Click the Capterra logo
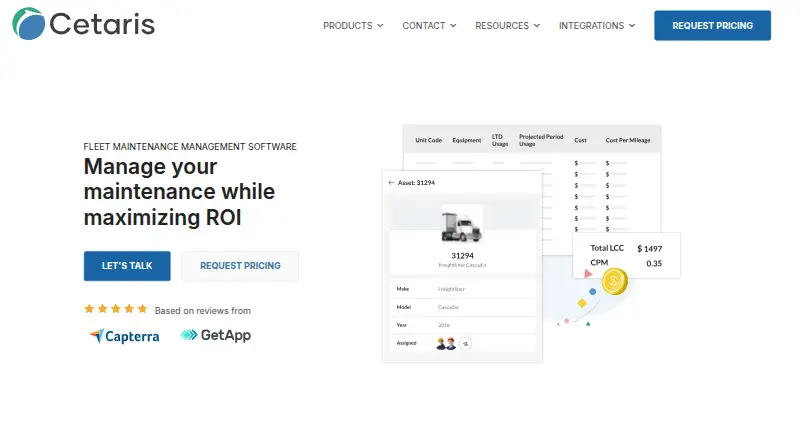Image resolution: width=800 pixels, height=440 pixels. click(x=125, y=336)
